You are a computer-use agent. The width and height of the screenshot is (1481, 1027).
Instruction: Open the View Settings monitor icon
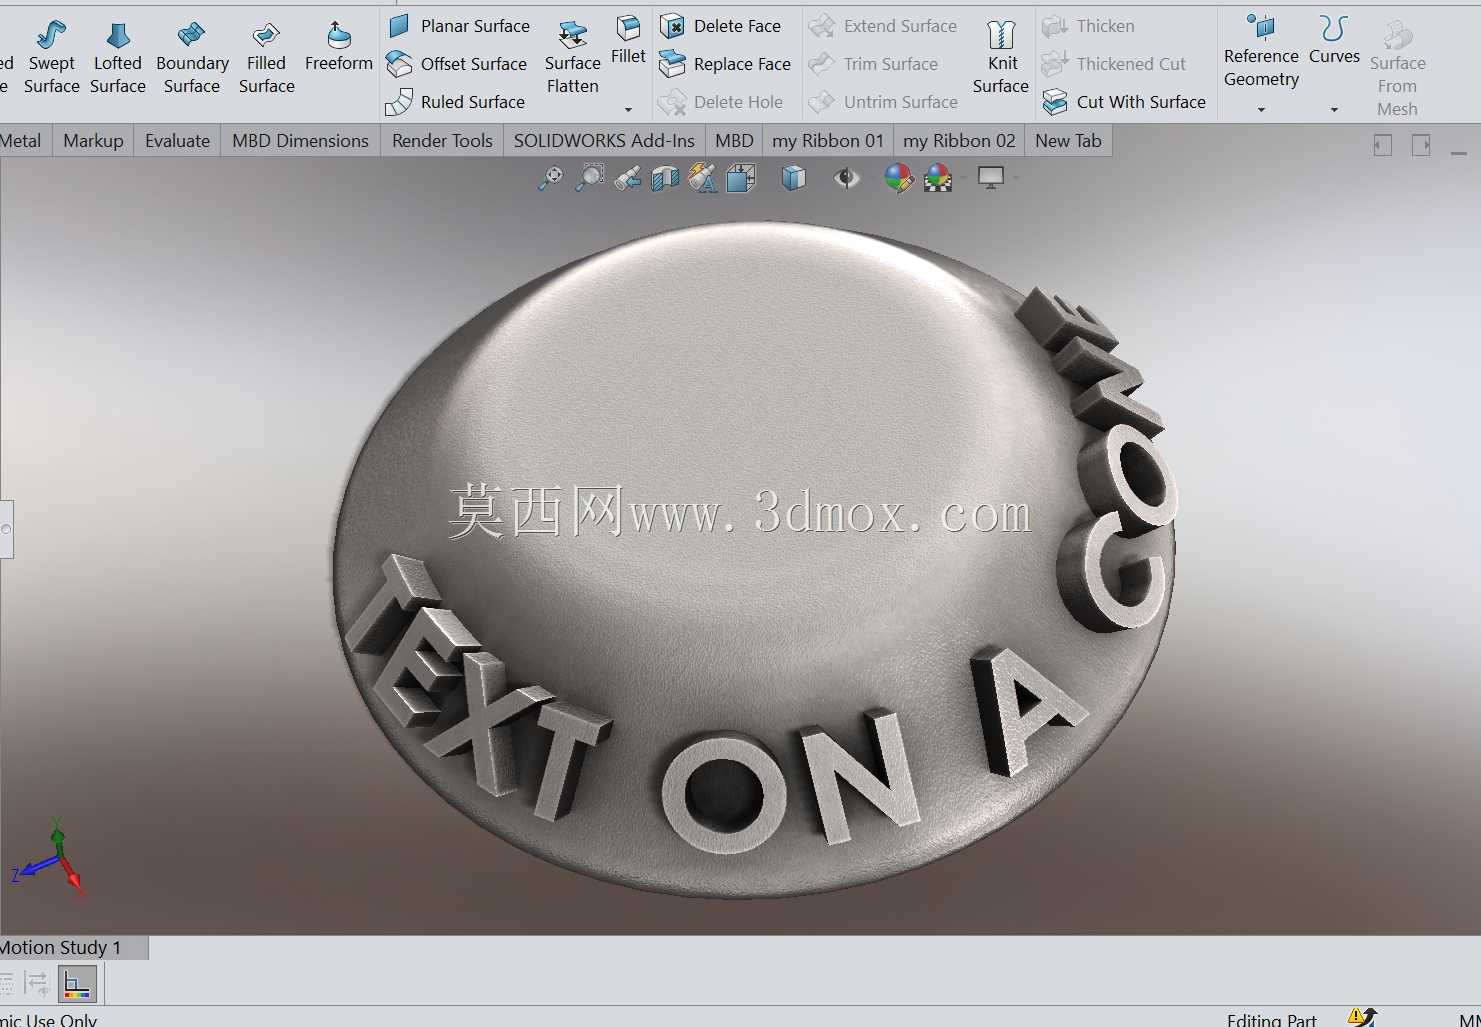pos(991,178)
